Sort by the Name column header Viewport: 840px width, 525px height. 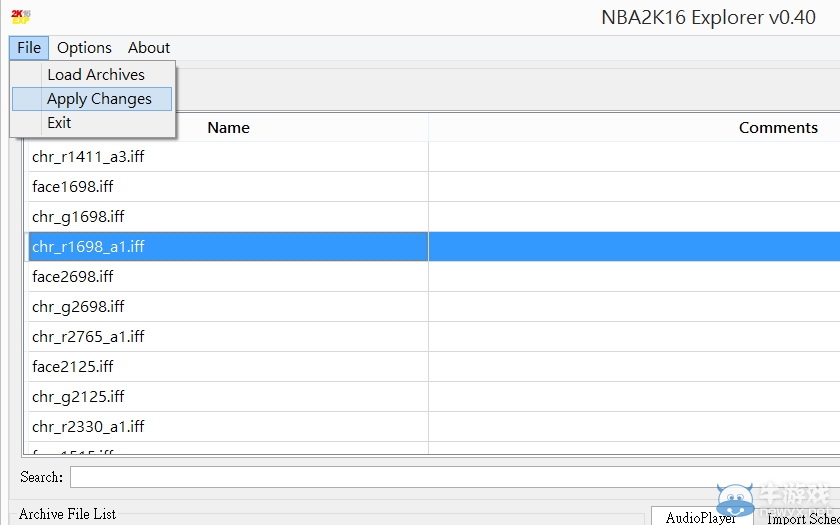228,128
